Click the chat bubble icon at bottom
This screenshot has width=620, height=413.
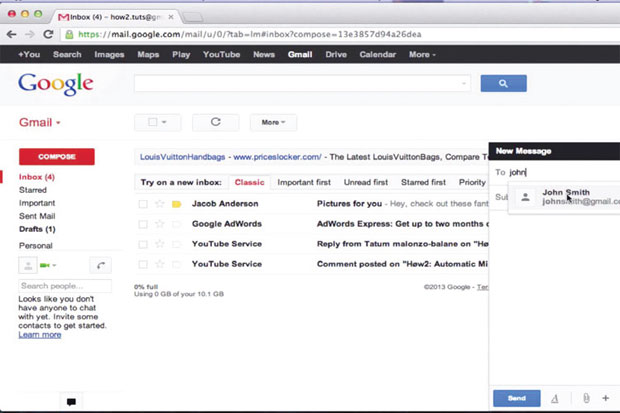tap(71, 401)
